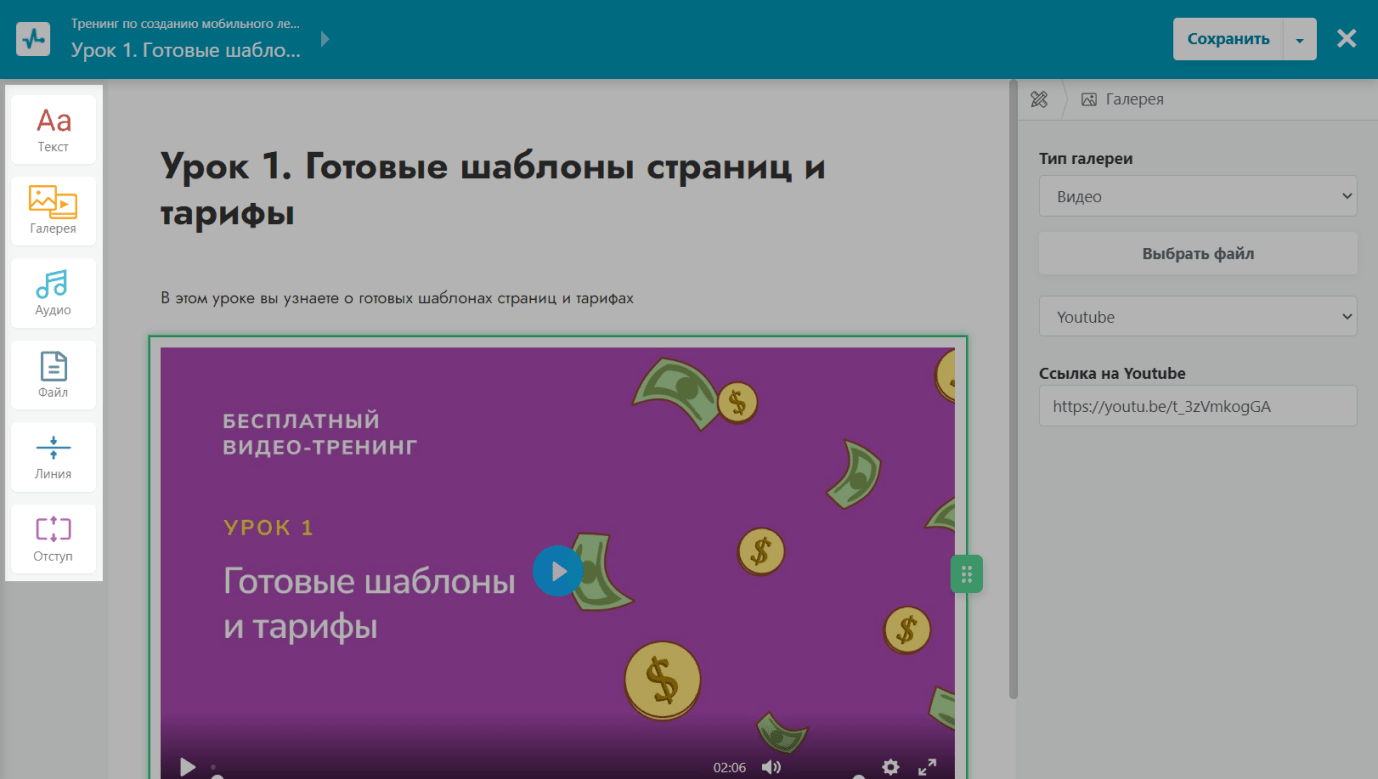Mute the video with the speaker icon

tap(771, 767)
